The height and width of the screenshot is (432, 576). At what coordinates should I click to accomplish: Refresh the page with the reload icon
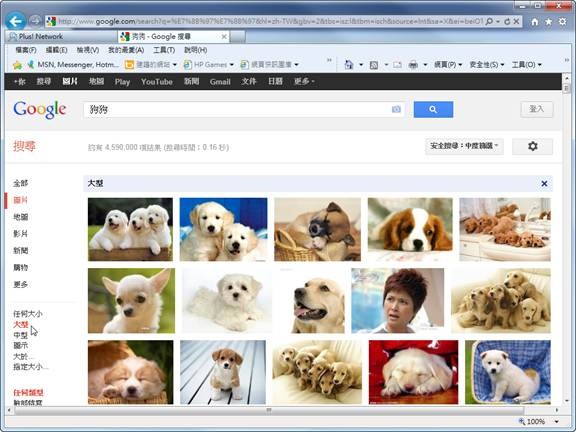pyautogui.click(x=507, y=21)
